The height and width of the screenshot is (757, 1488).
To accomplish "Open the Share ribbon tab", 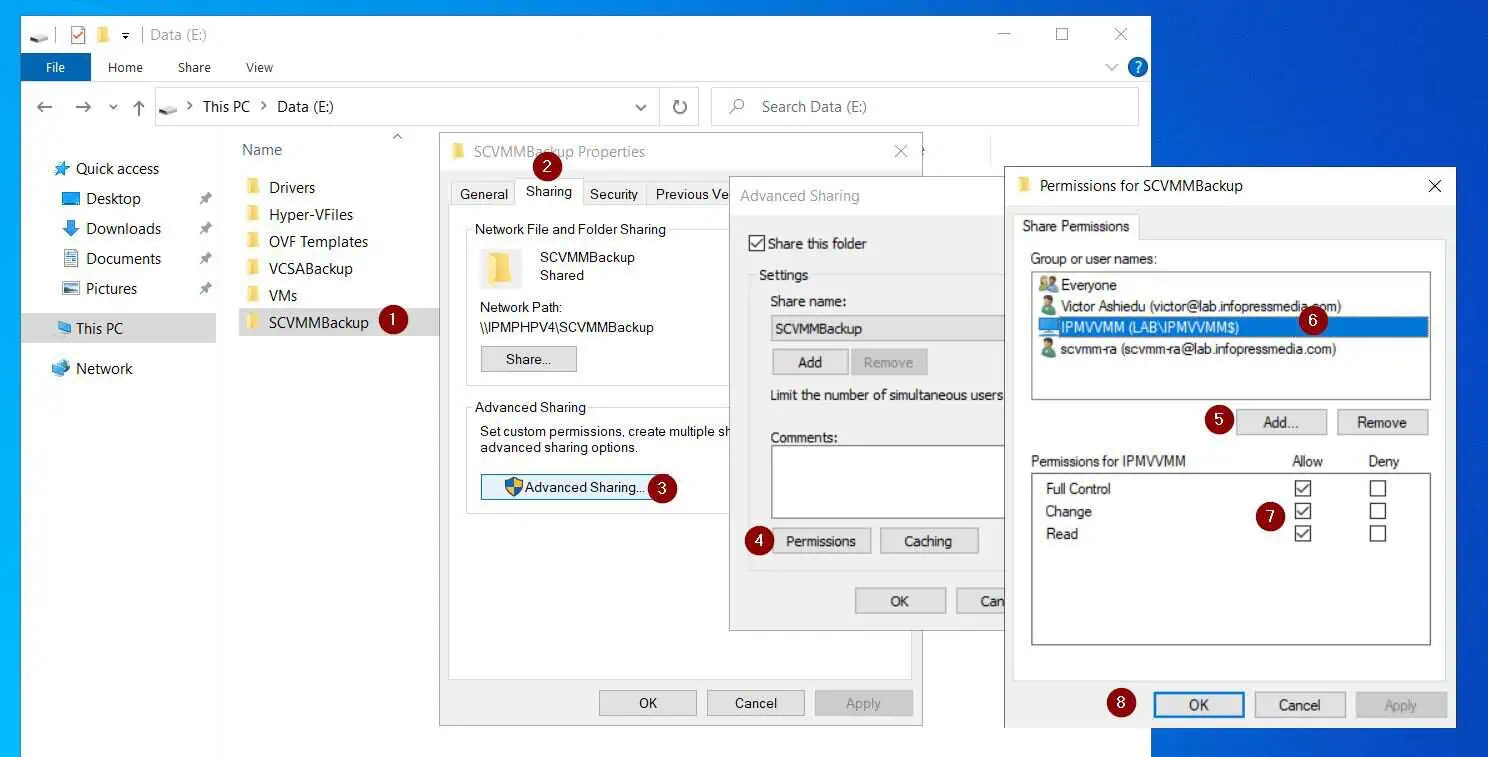I will point(194,67).
